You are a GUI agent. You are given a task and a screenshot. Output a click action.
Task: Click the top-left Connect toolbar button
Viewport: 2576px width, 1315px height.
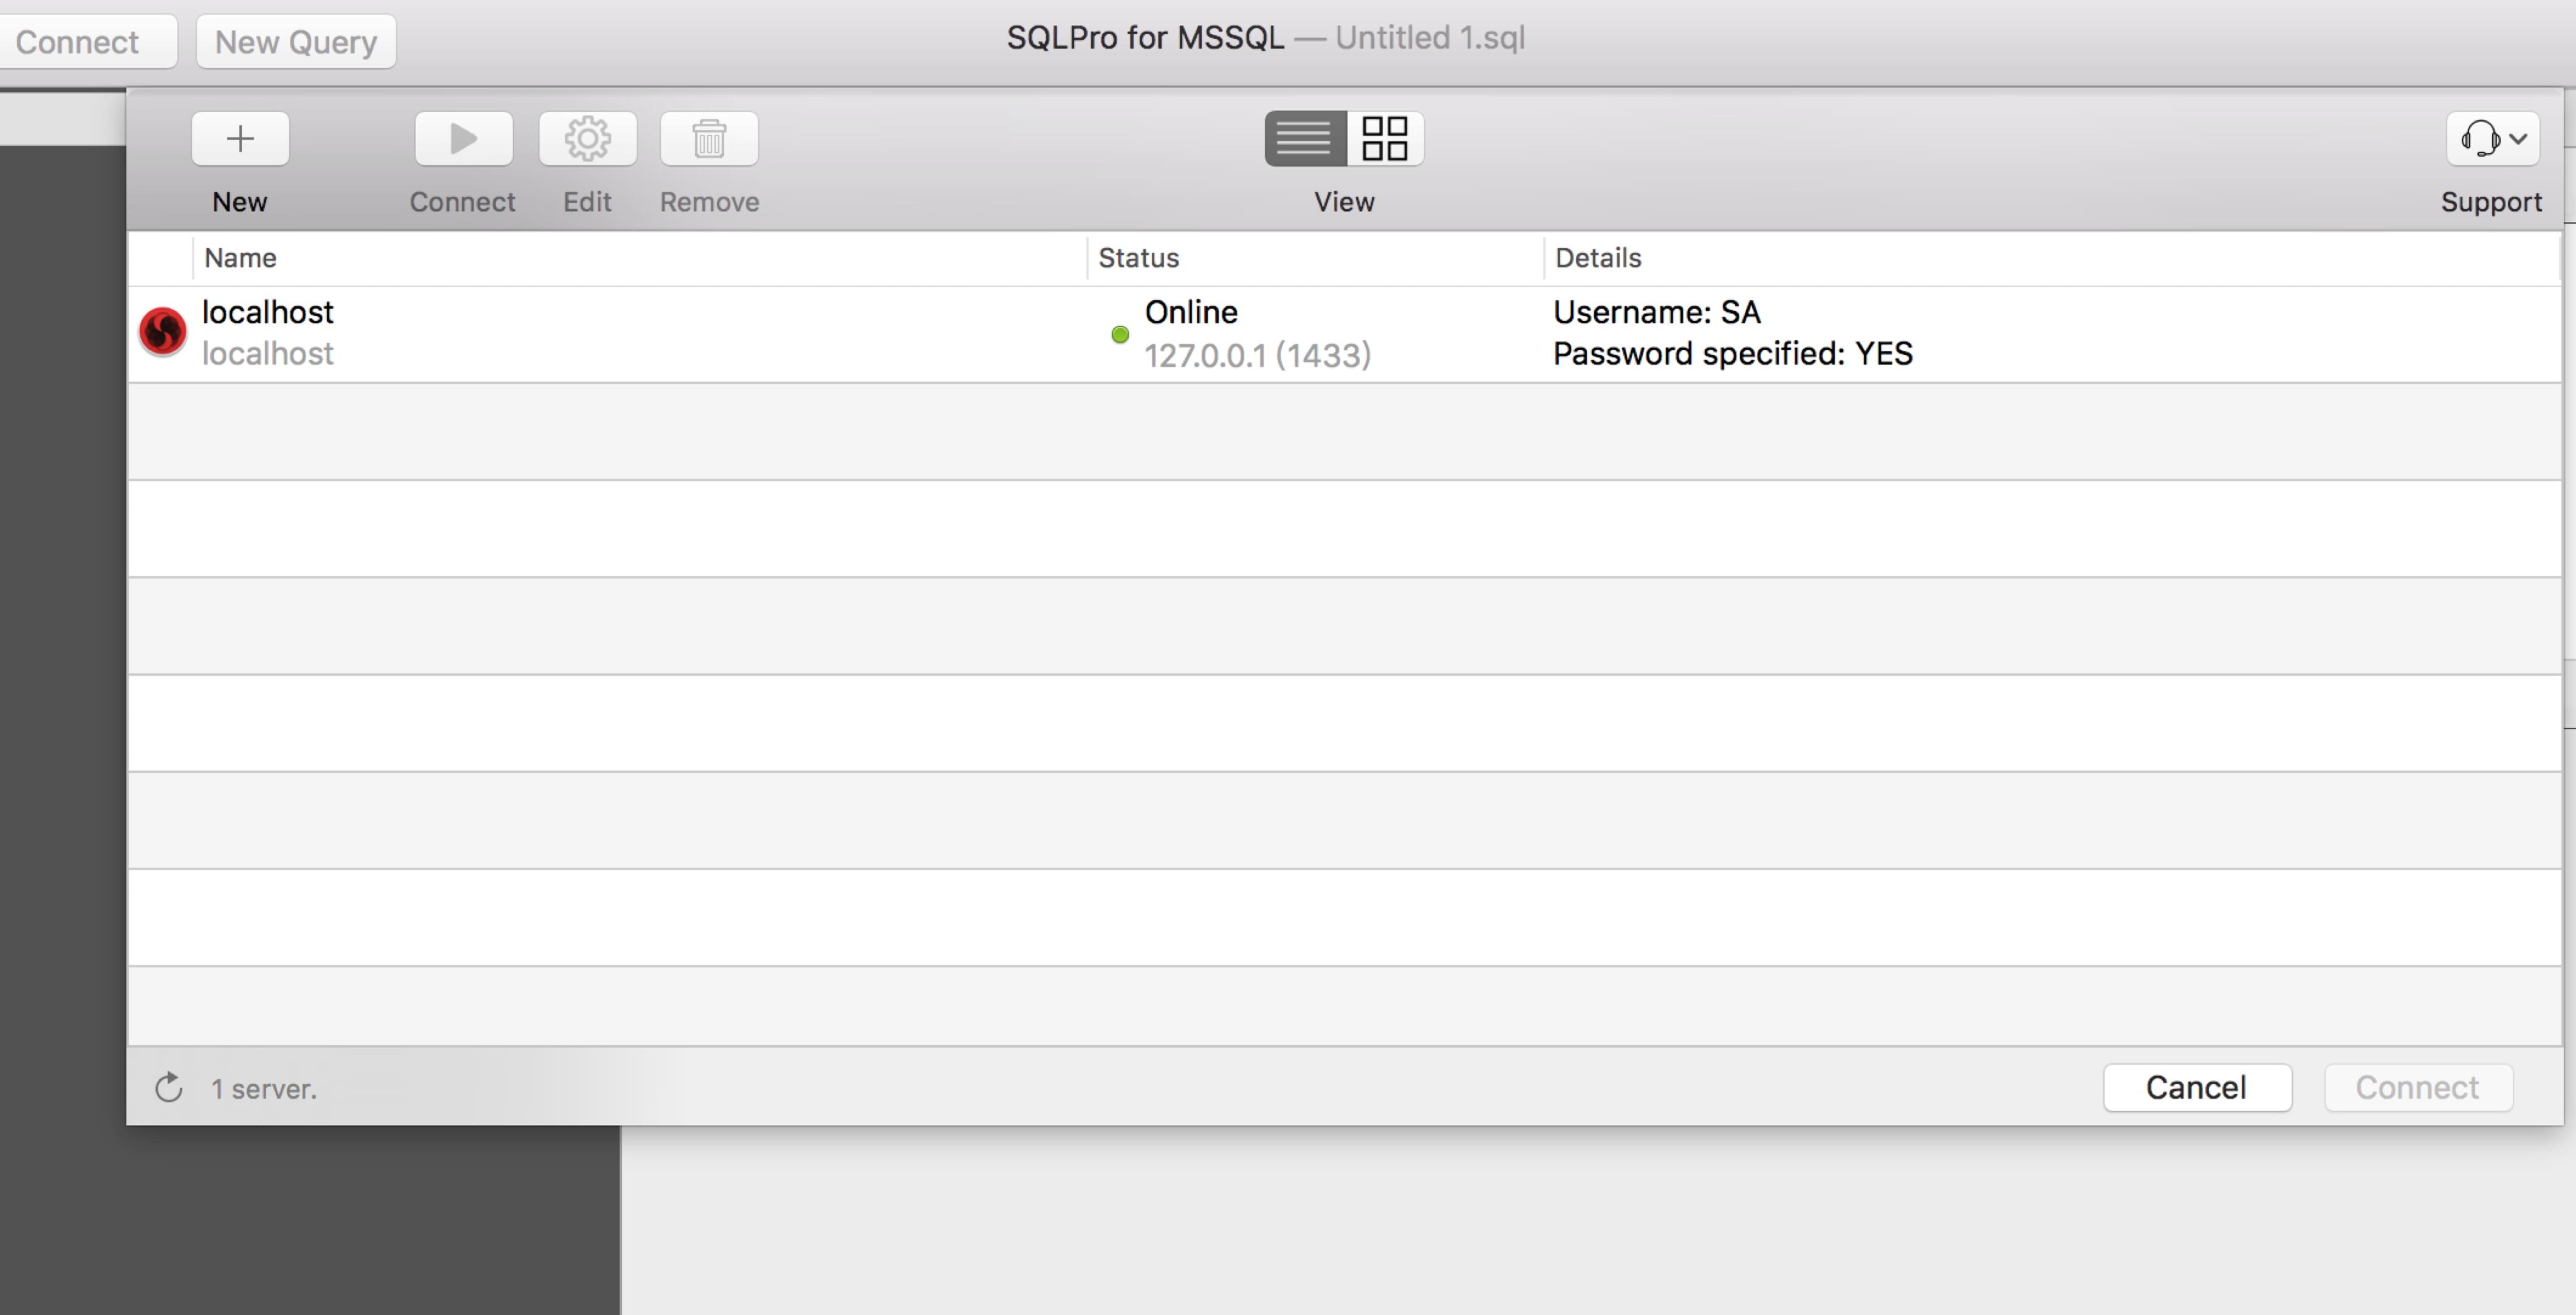[78, 42]
